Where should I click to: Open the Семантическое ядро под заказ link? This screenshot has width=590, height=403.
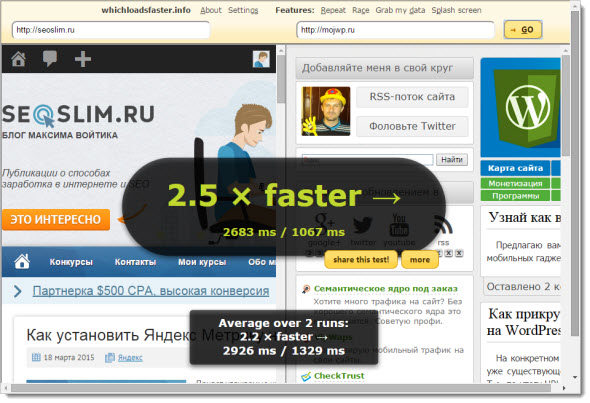(386, 289)
